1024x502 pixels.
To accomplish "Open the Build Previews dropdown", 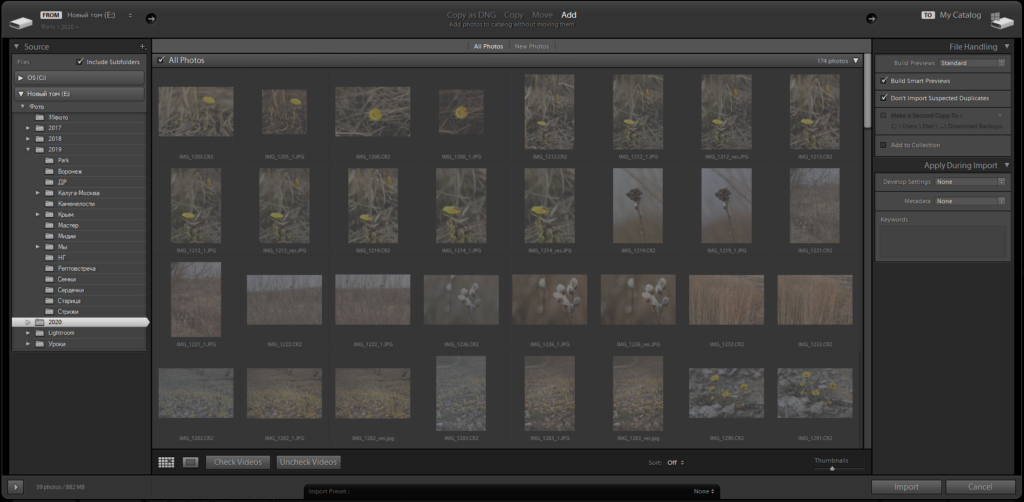I will [x=973, y=62].
